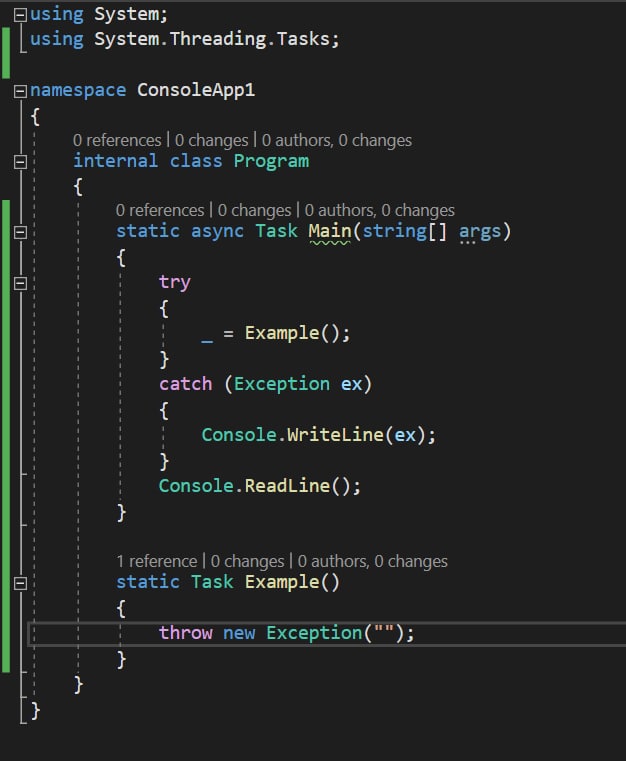Click the Exception type in catch clause
This screenshot has width=626, height=761.
coord(281,384)
